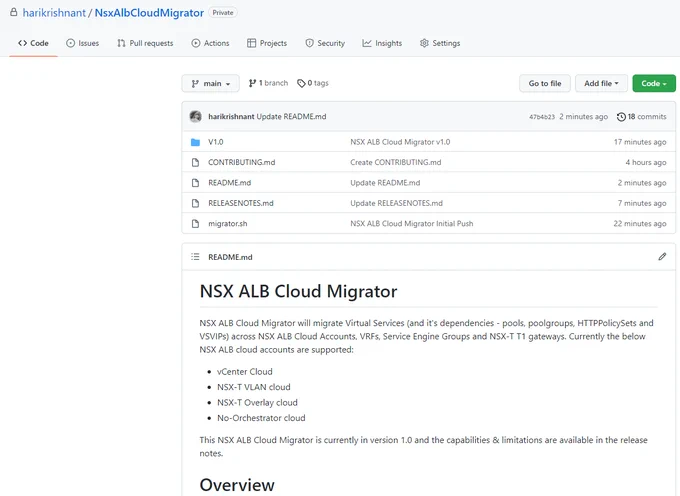Click harikrishnant owner link in header
Image resolution: width=680 pixels, height=496 pixels.
[54, 13]
